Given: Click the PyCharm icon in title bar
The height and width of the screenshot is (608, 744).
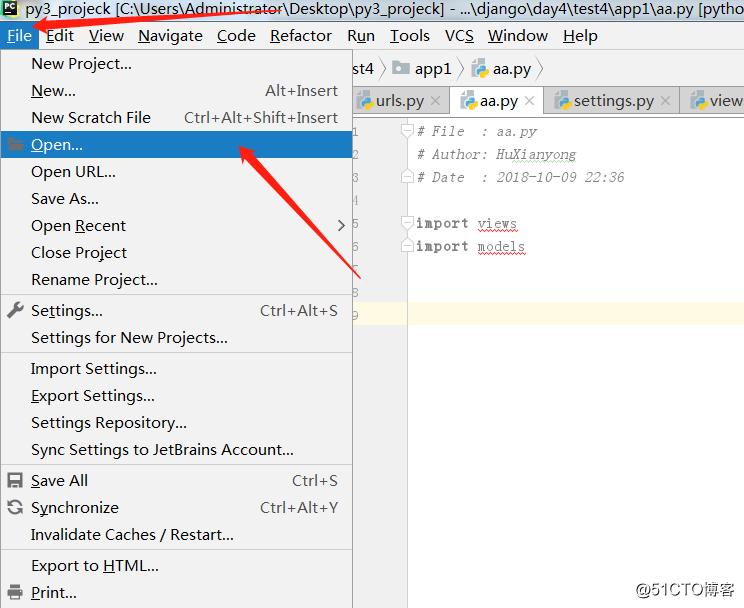Looking at the screenshot, I should pos(10,9).
